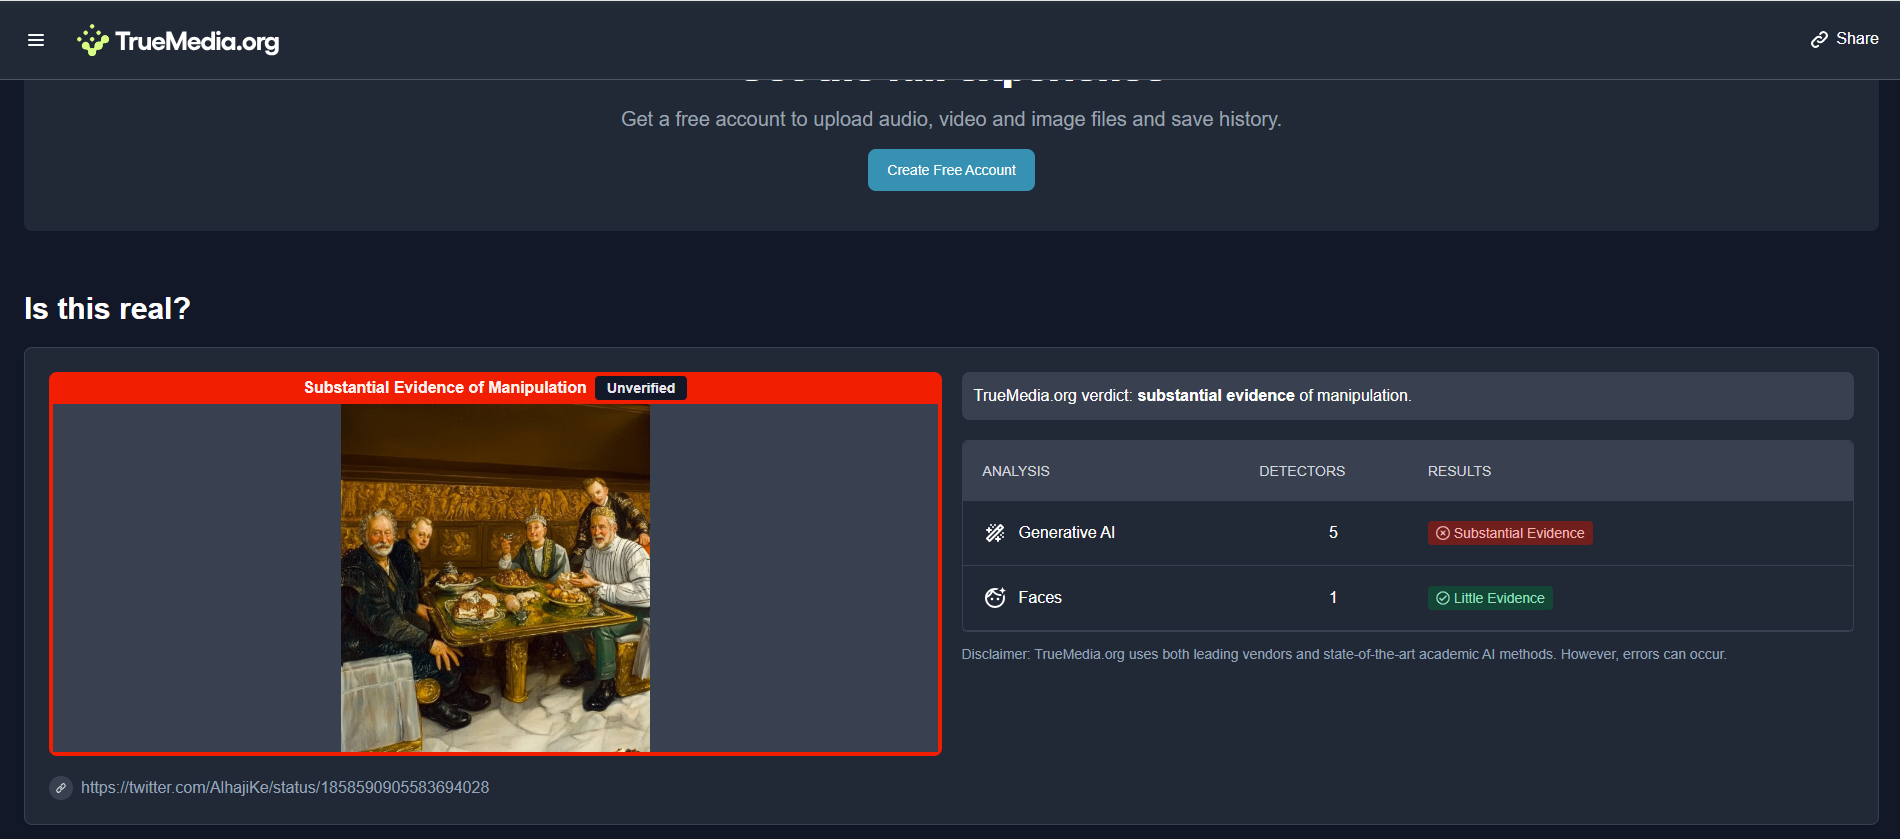Open the analyzed painting thumbnail
1900x839 pixels.
[x=495, y=578]
